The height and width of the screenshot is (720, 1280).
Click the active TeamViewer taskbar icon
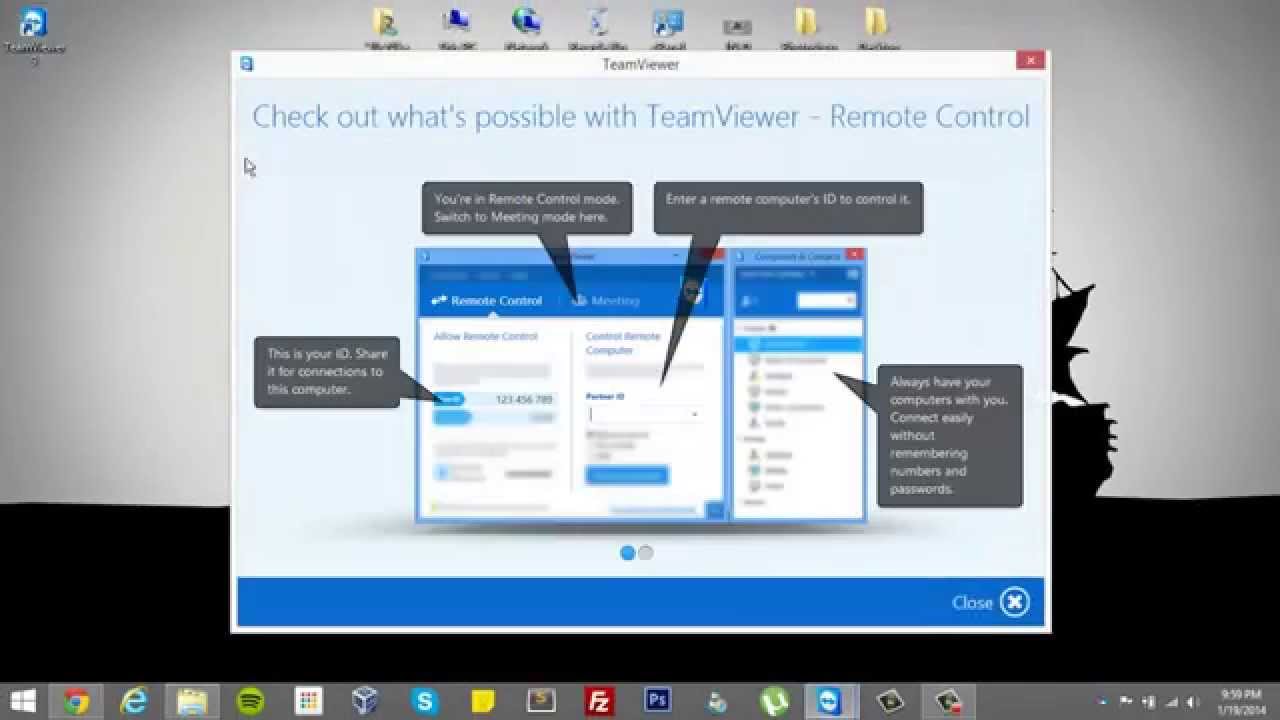(x=831, y=701)
